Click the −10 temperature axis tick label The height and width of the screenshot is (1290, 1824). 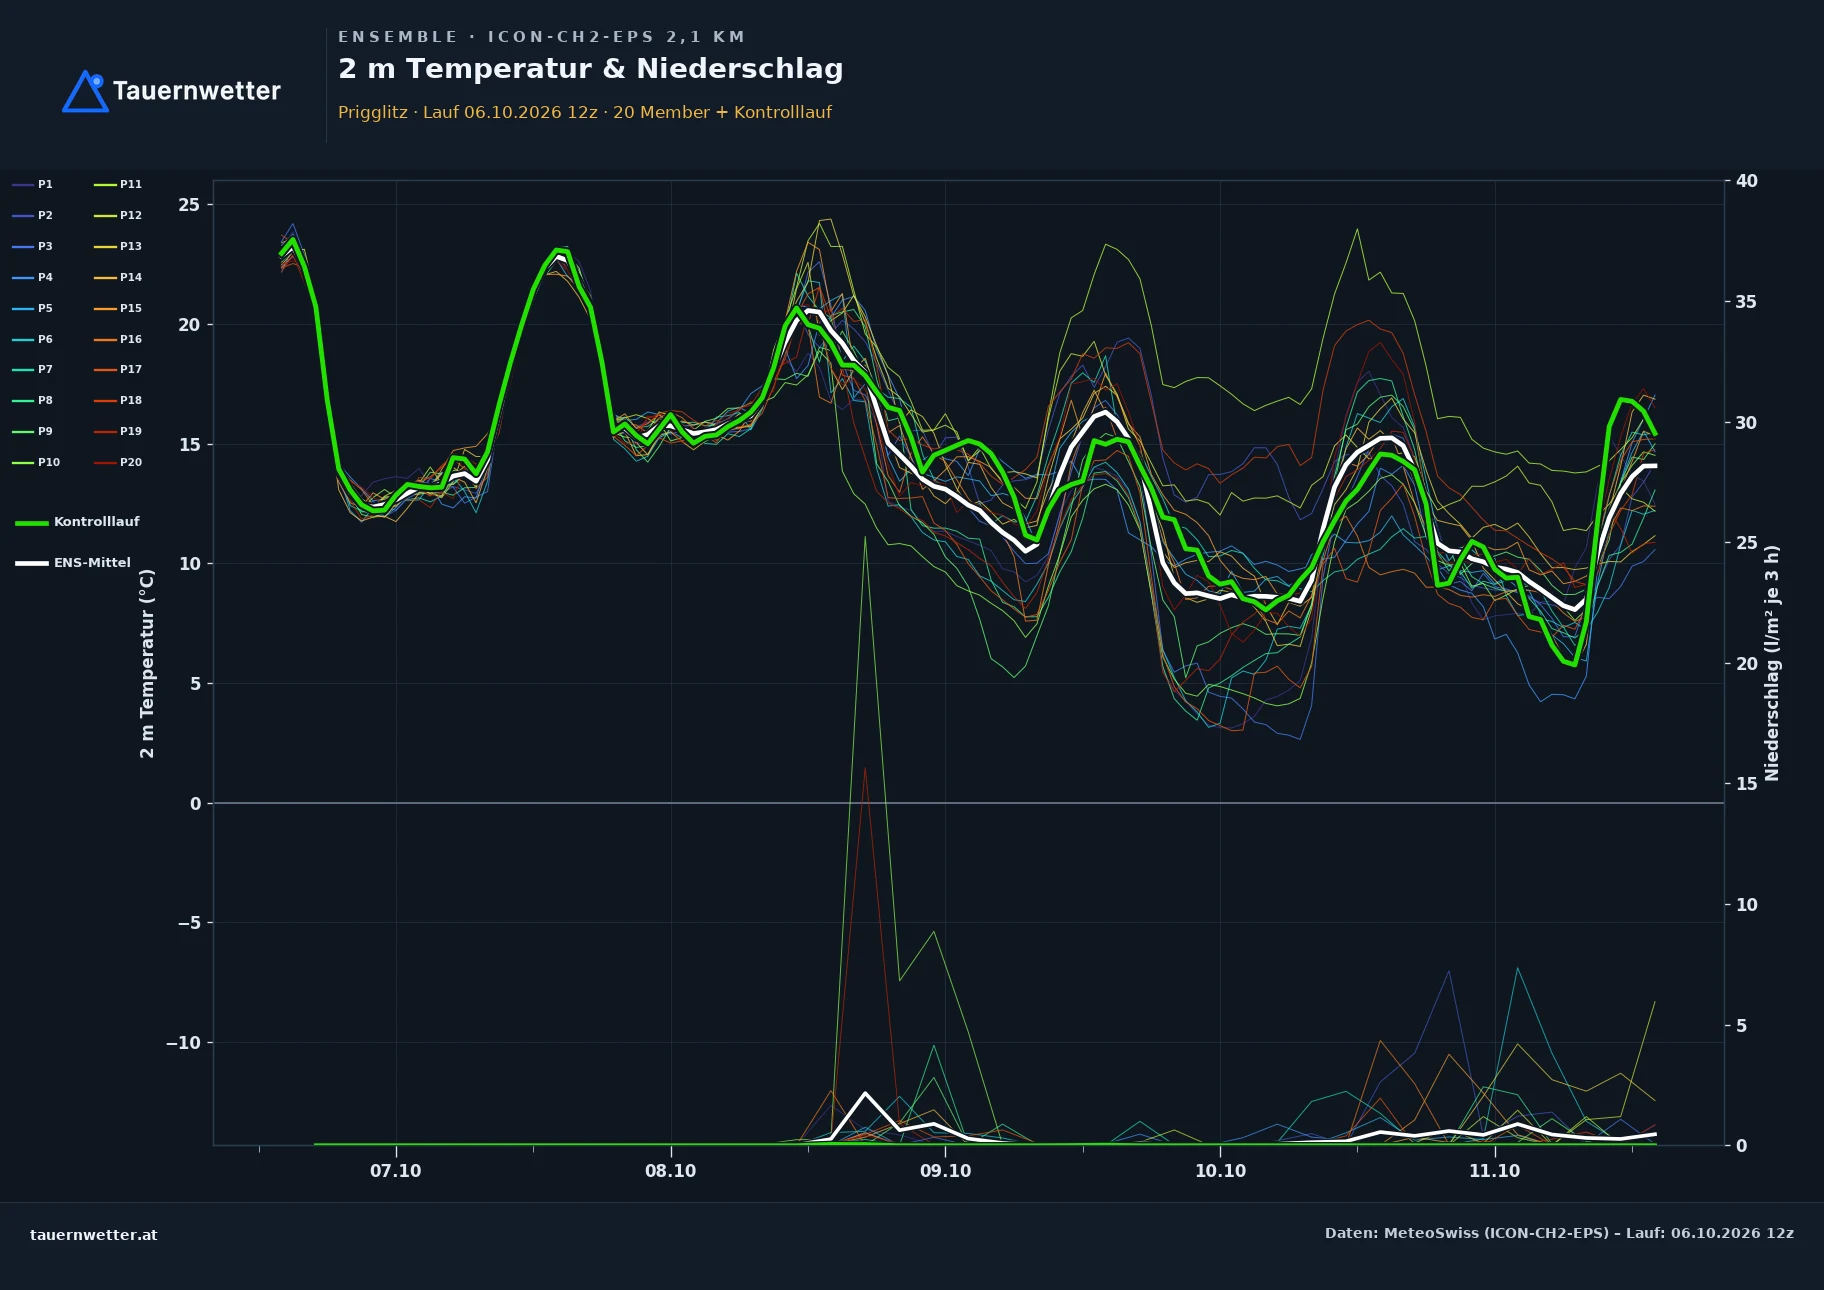(183, 1043)
